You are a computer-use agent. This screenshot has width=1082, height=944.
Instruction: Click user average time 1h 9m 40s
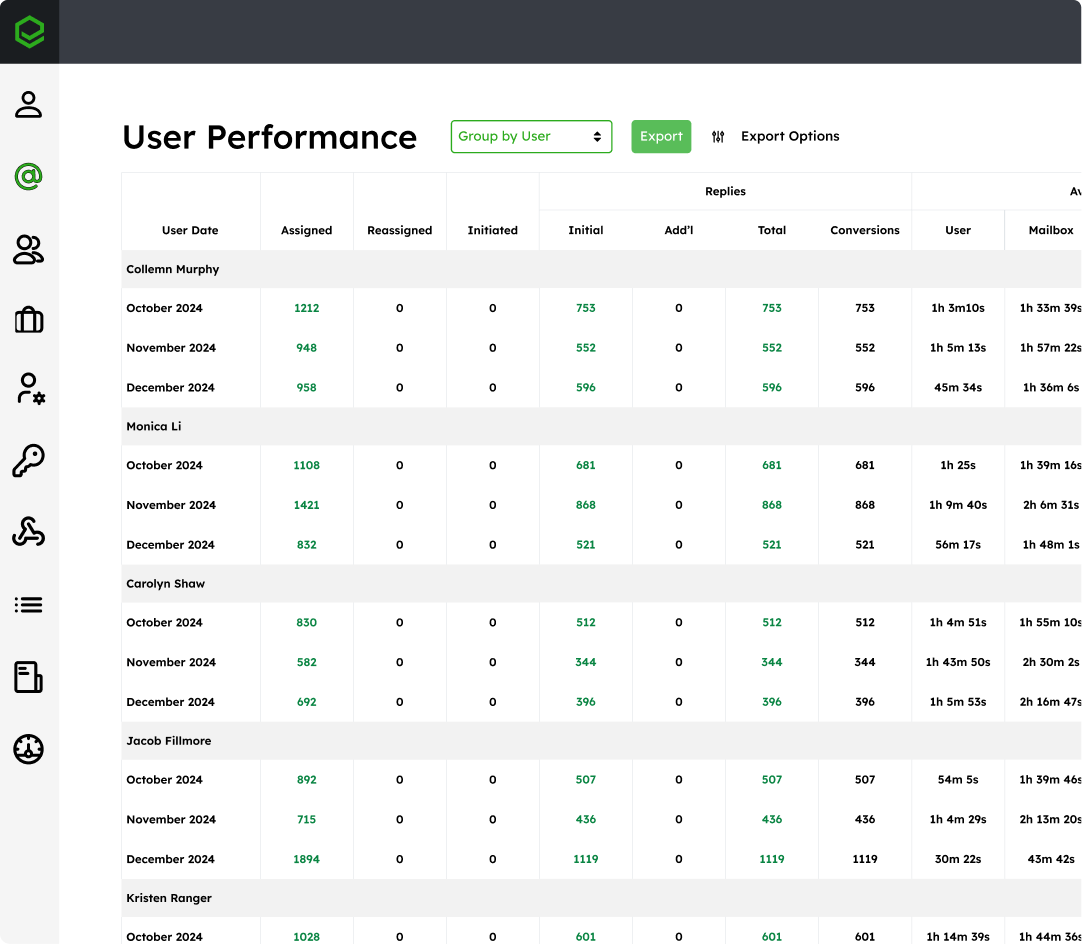(958, 505)
